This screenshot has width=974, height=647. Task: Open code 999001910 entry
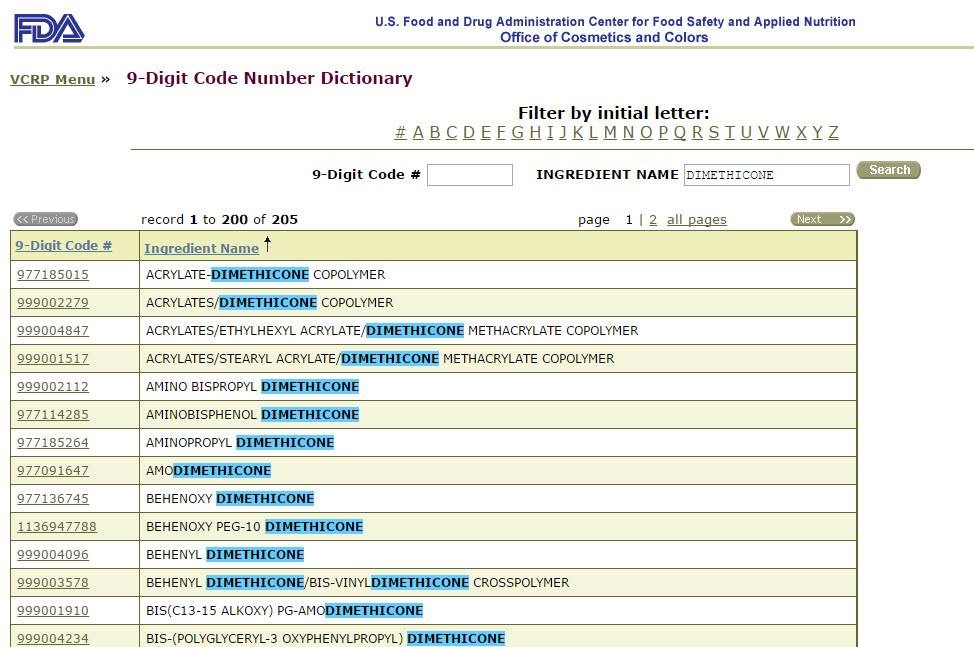click(x=53, y=610)
